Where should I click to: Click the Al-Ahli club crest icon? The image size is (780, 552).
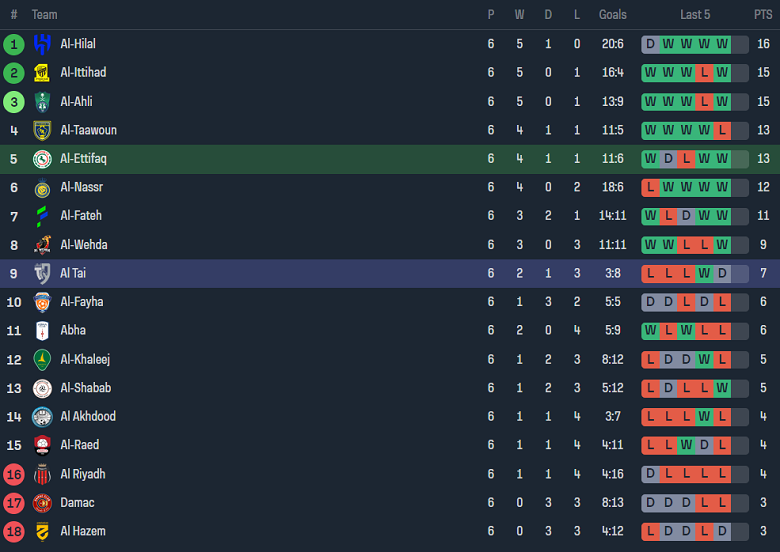(x=42, y=101)
